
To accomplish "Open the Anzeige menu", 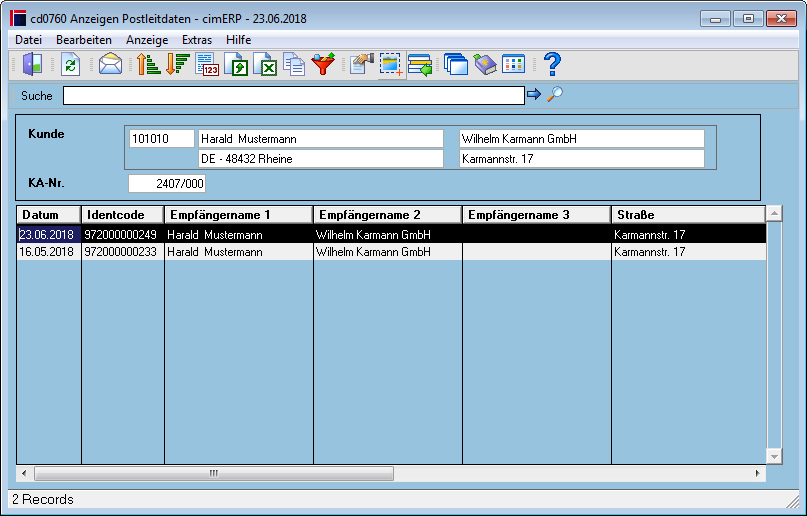I will pyautogui.click(x=147, y=40).
